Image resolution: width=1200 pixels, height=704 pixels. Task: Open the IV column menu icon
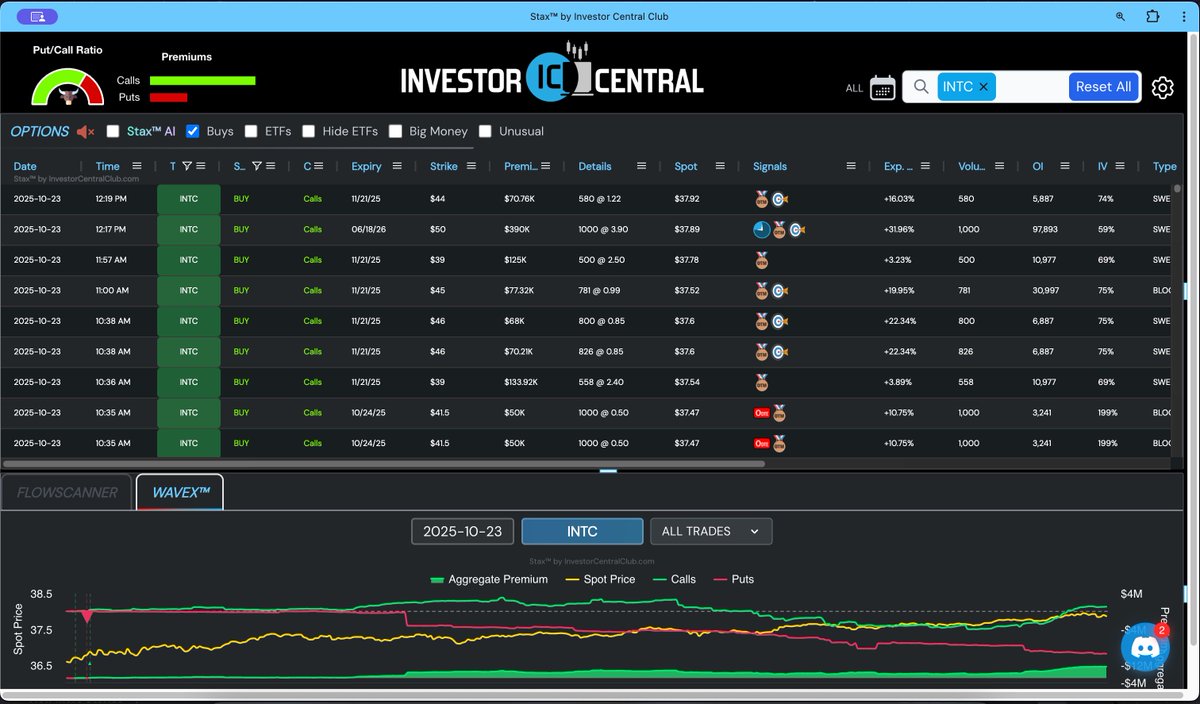1121,166
